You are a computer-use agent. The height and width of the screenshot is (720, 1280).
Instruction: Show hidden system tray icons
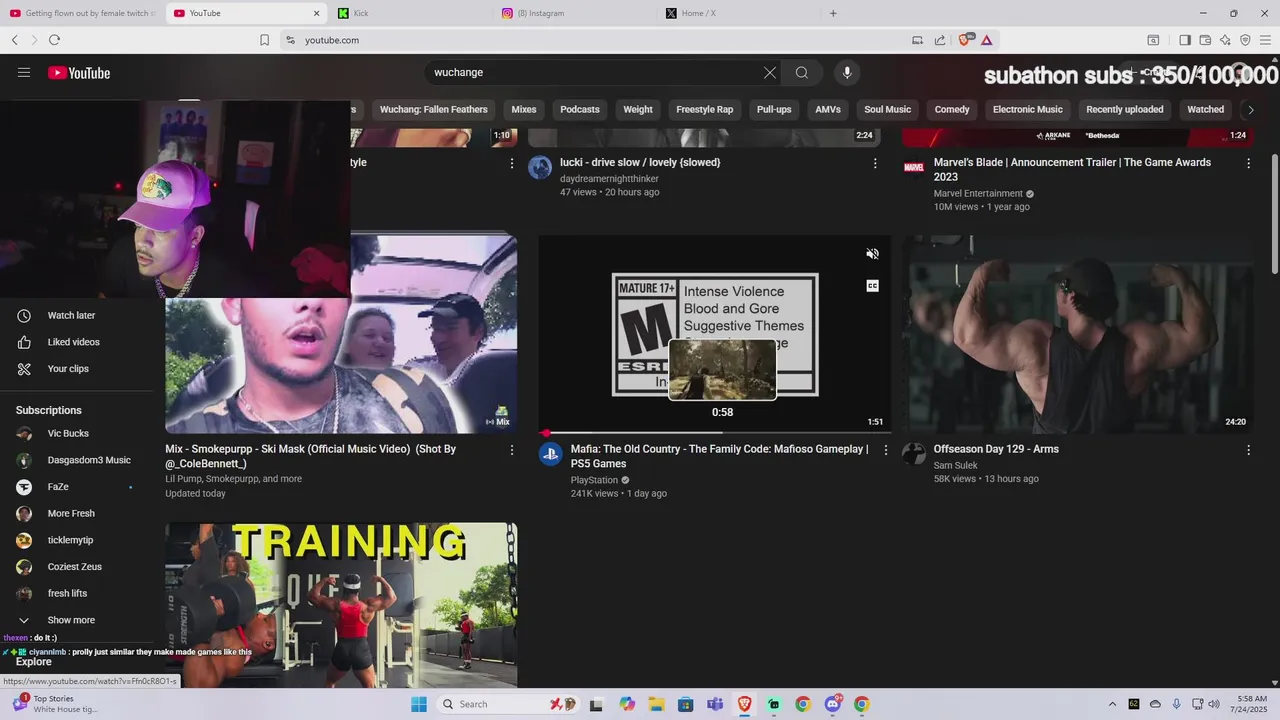[x=1111, y=704]
